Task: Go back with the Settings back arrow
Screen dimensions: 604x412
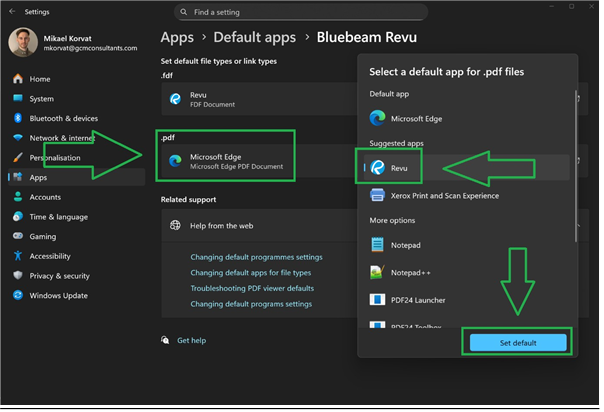Action: point(12,12)
